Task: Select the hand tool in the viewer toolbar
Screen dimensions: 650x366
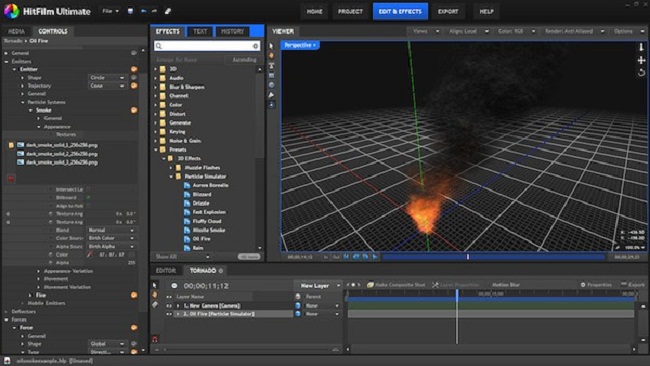Action: [271, 56]
